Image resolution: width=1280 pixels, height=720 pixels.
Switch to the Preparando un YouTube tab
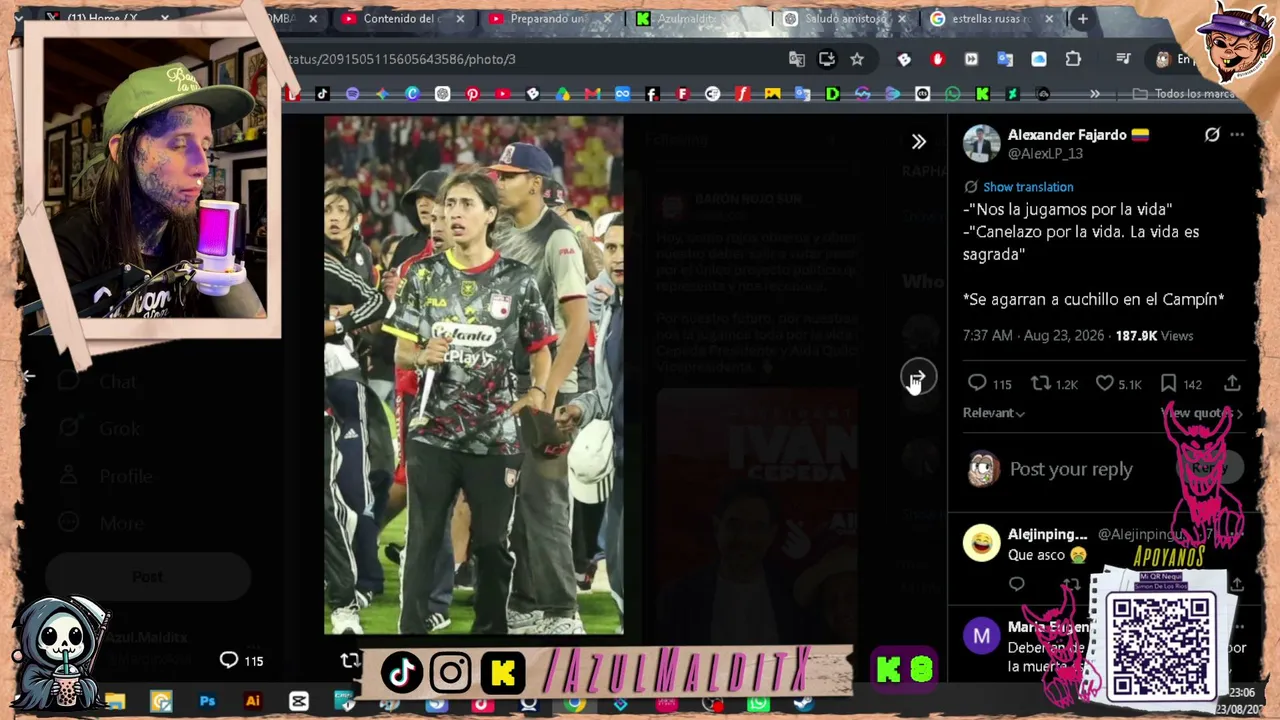tap(546, 19)
